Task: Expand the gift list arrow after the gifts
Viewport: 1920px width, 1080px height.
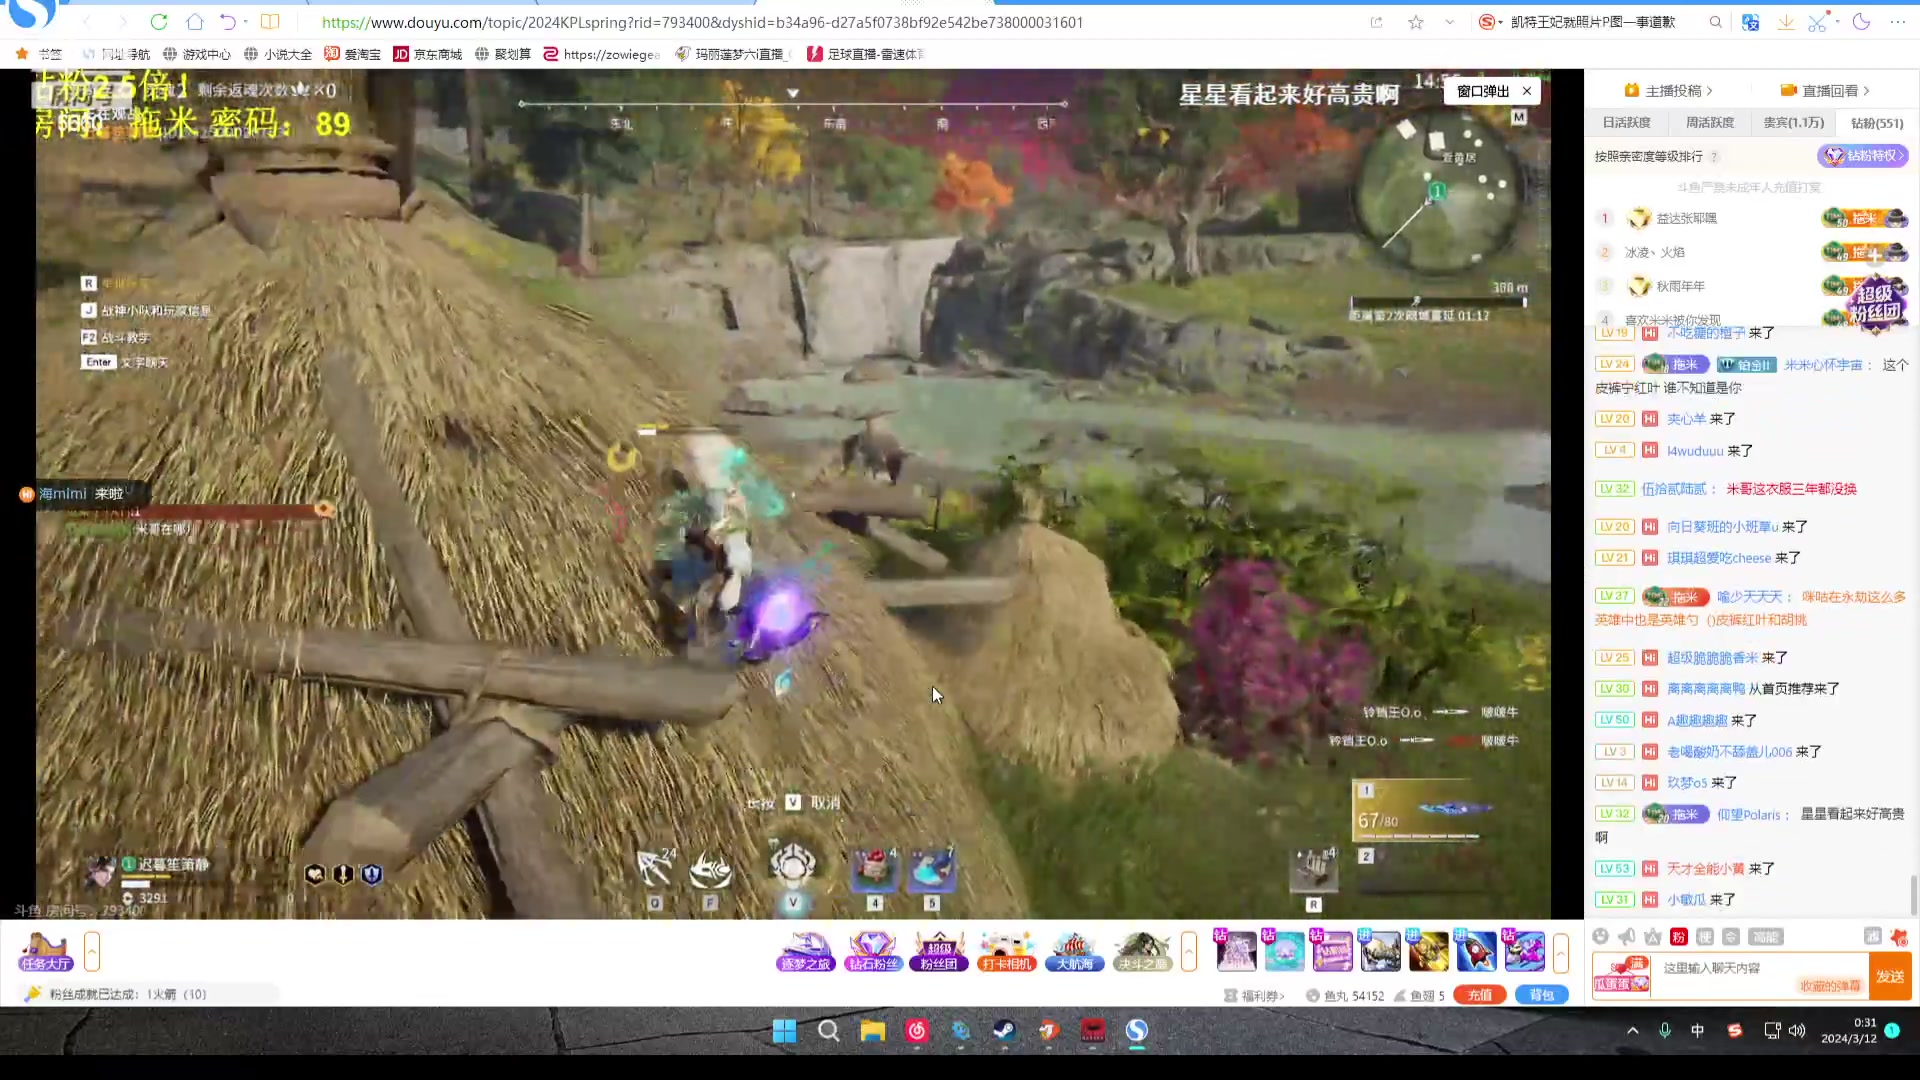Action: [x=1560, y=951]
